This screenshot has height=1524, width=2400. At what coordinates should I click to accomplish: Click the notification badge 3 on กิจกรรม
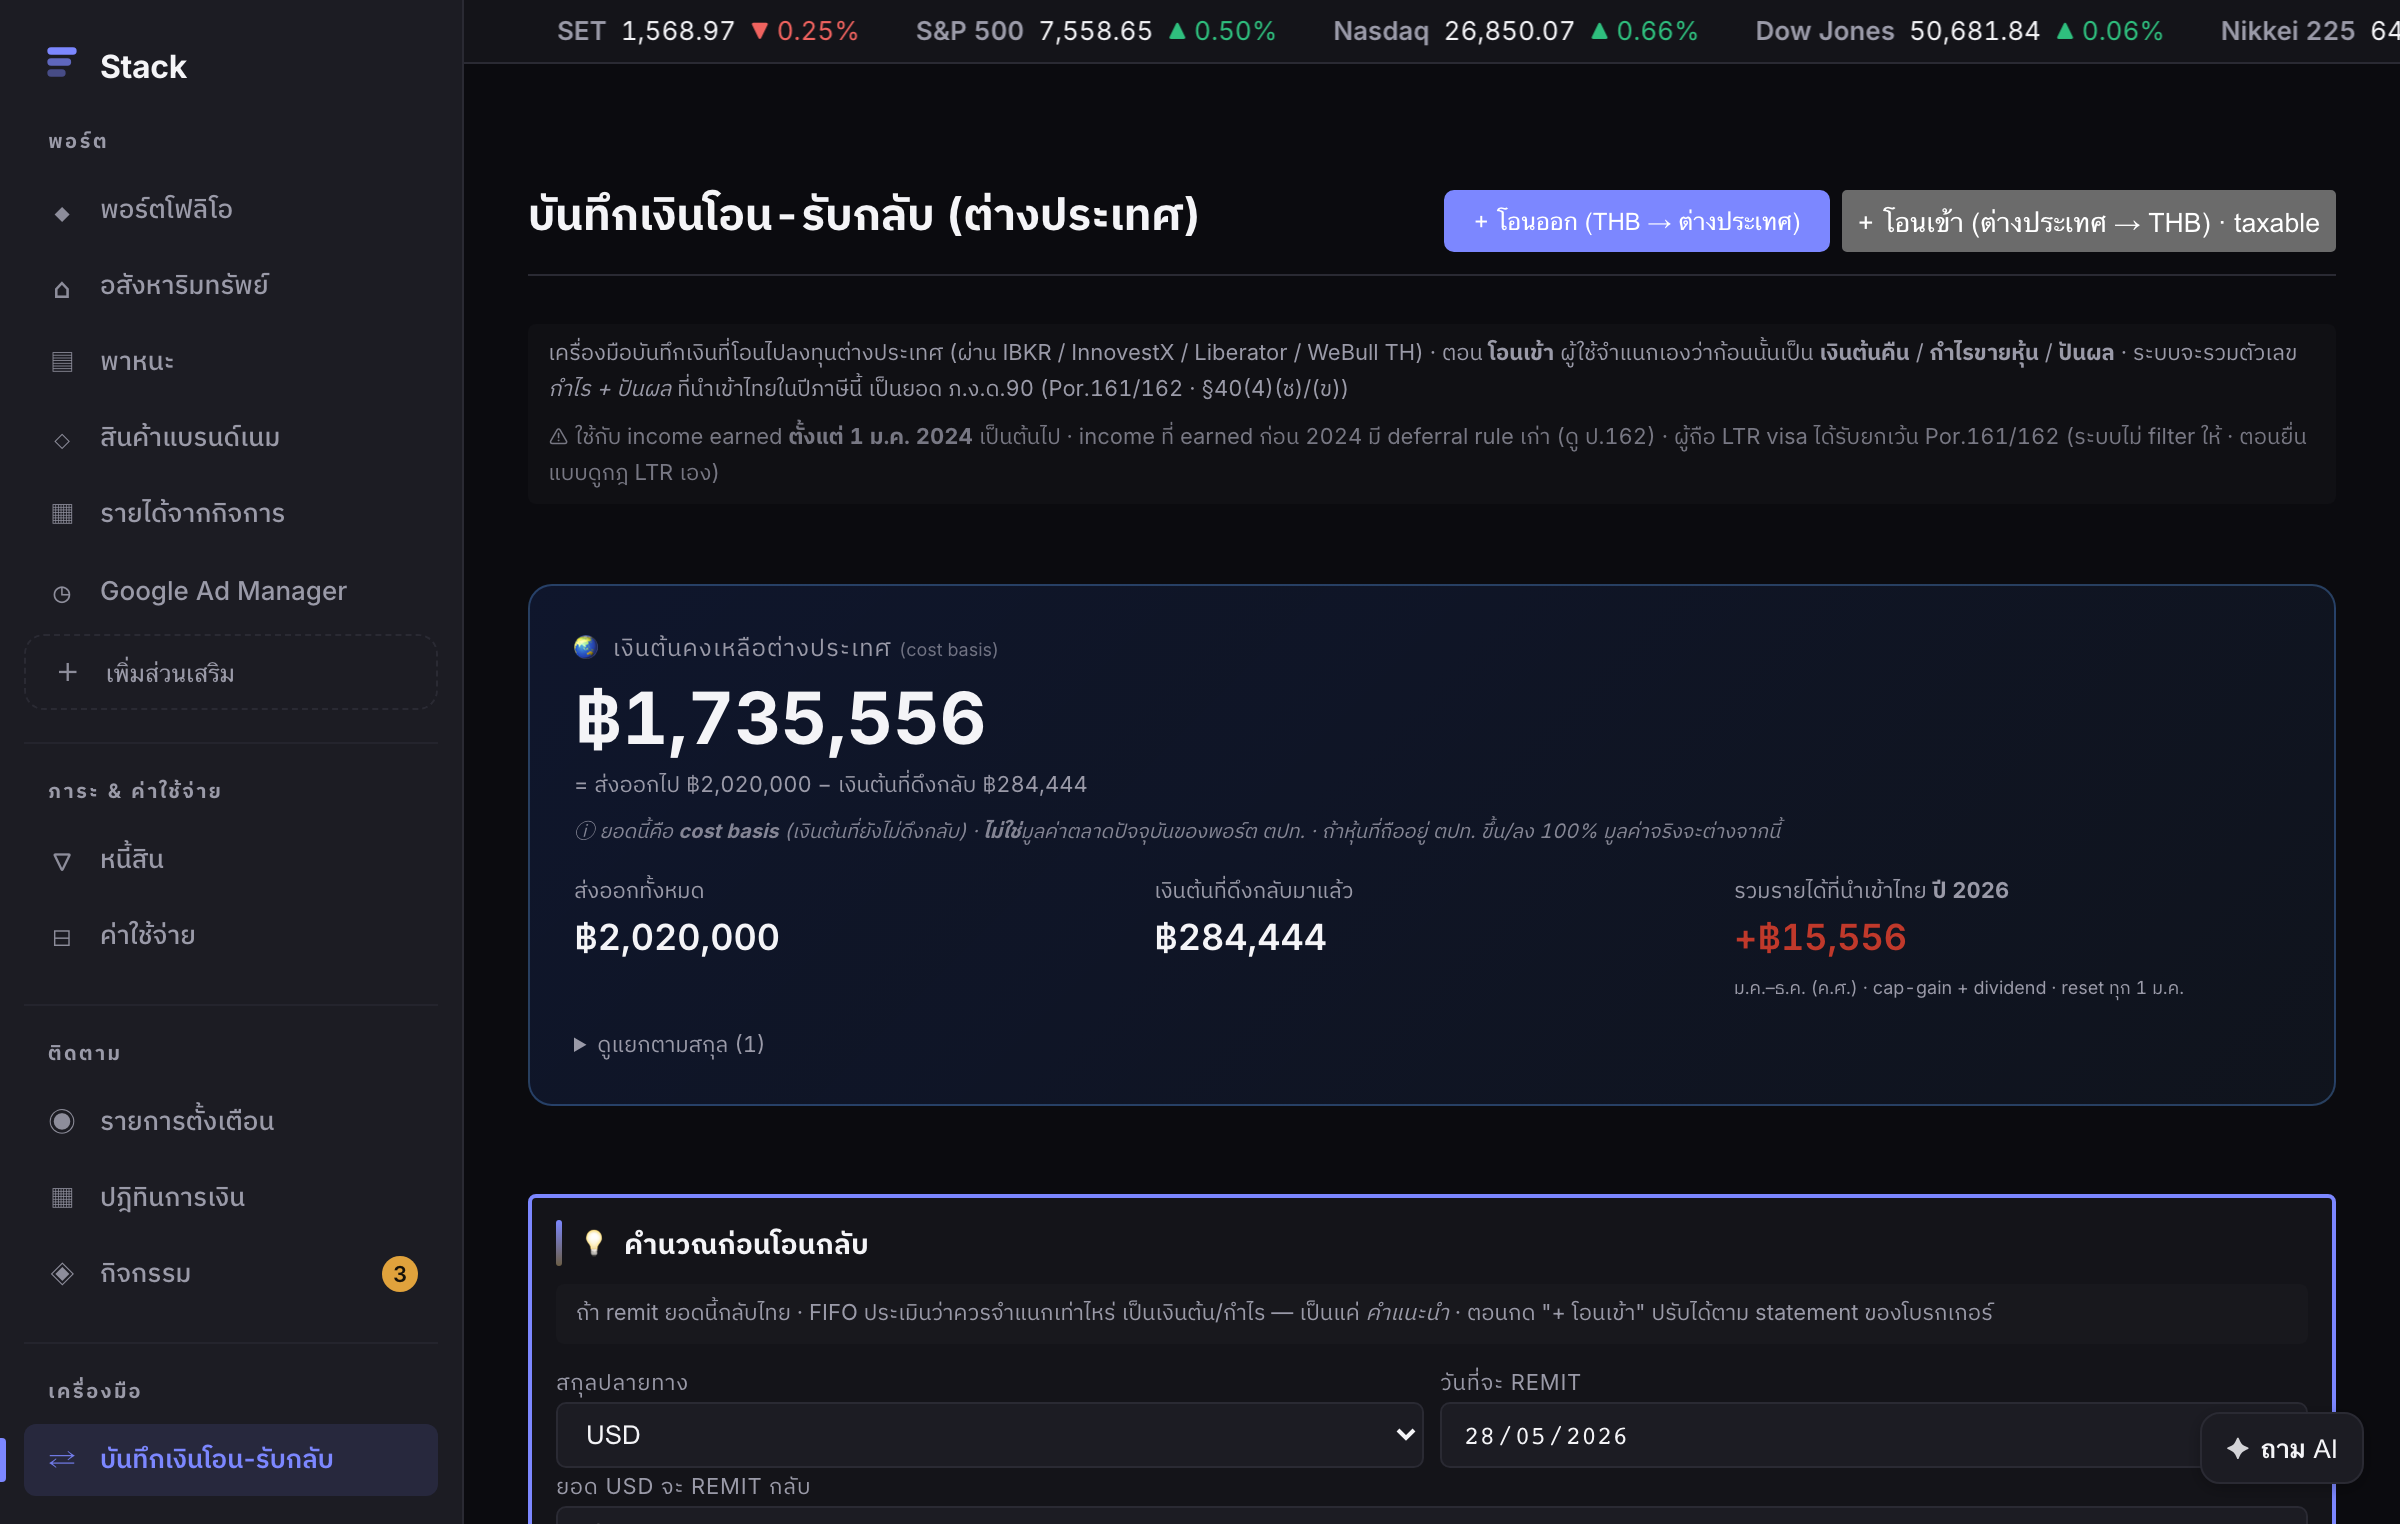coord(399,1273)
